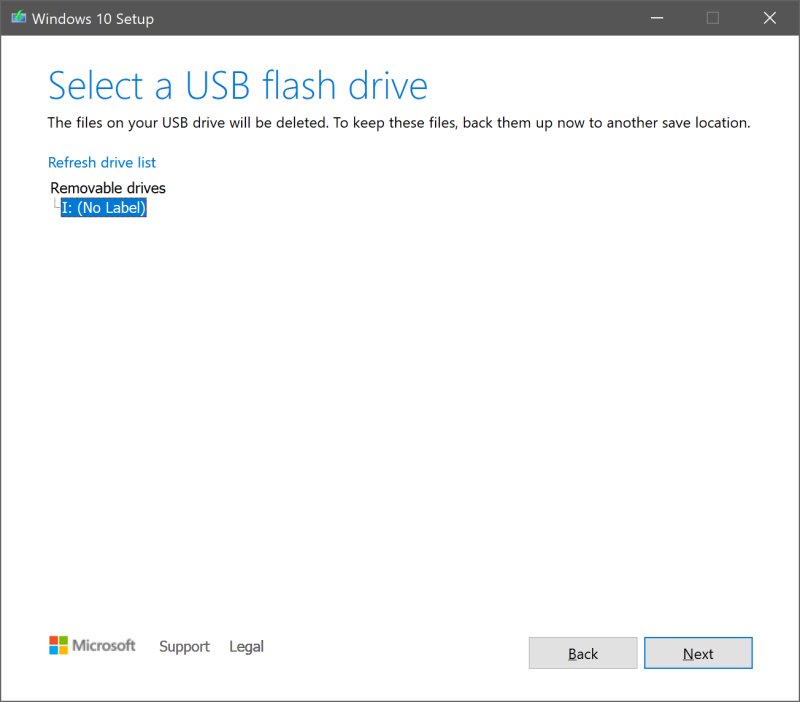Click the highlighted drive entry in the list
800x702 pixels.
(106, 208)
